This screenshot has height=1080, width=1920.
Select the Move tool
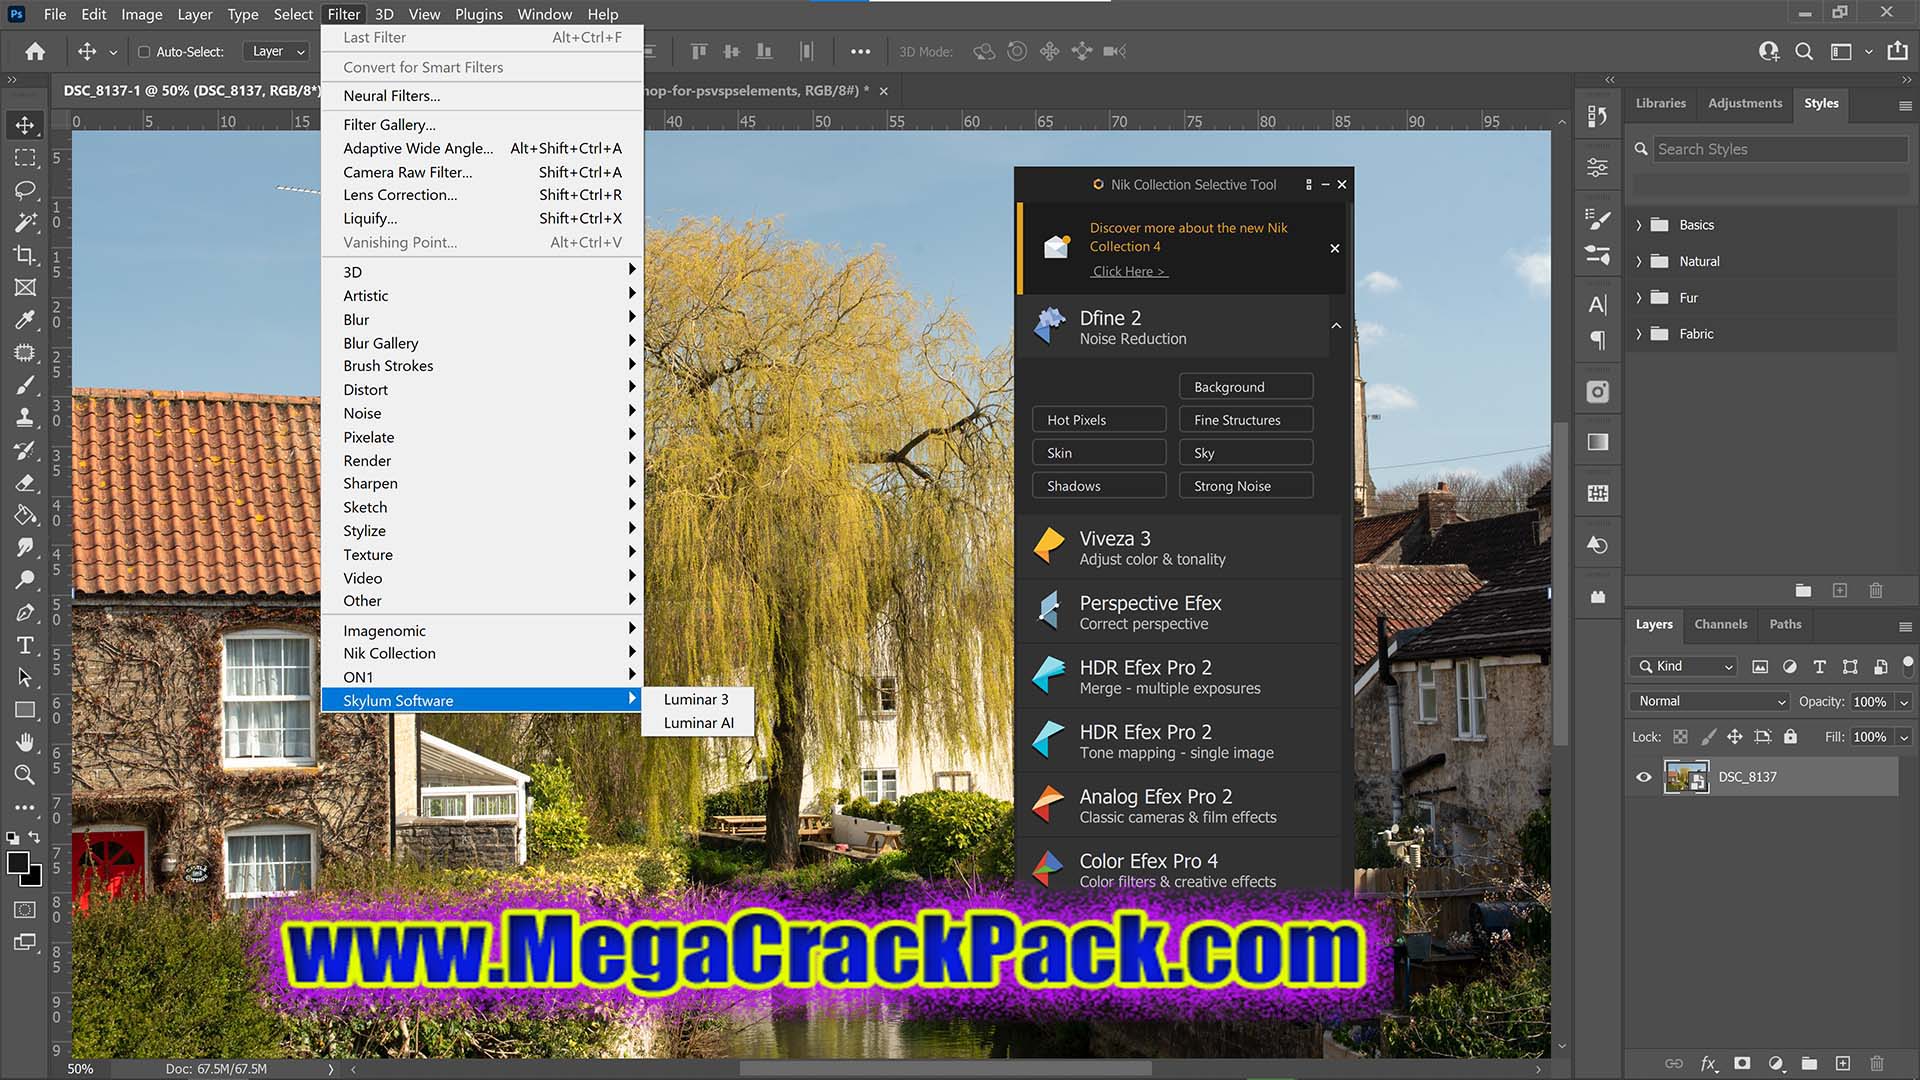tap(25, 125)
